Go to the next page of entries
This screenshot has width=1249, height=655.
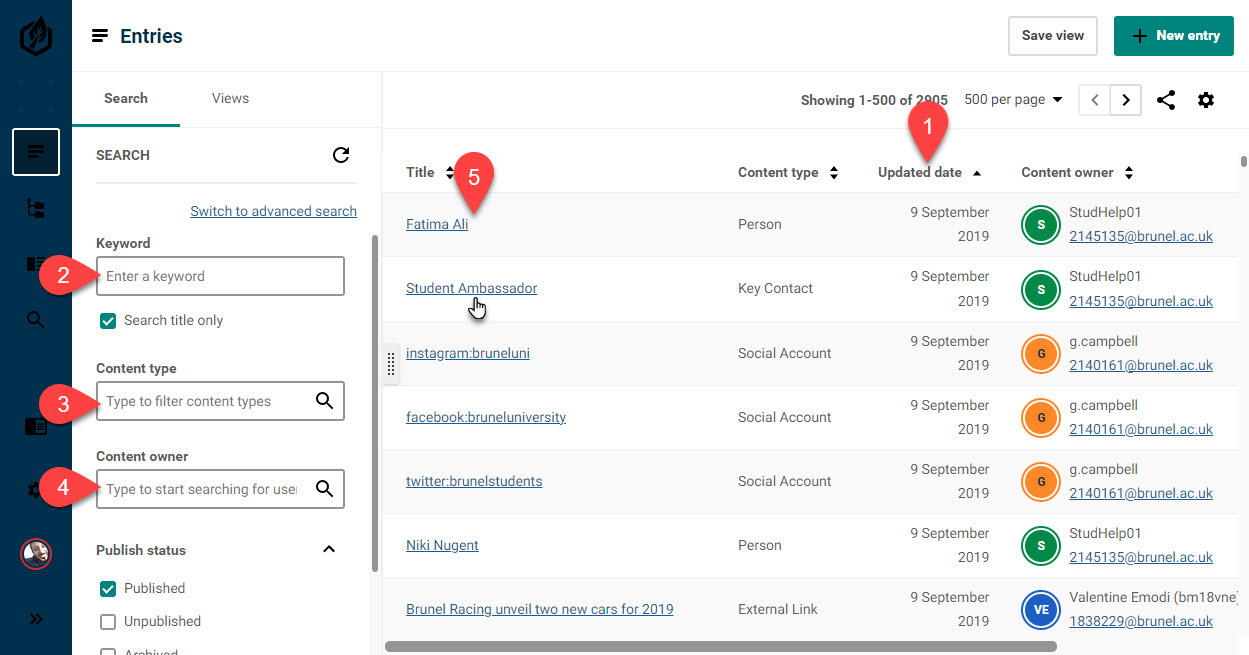coord(1126,100)
